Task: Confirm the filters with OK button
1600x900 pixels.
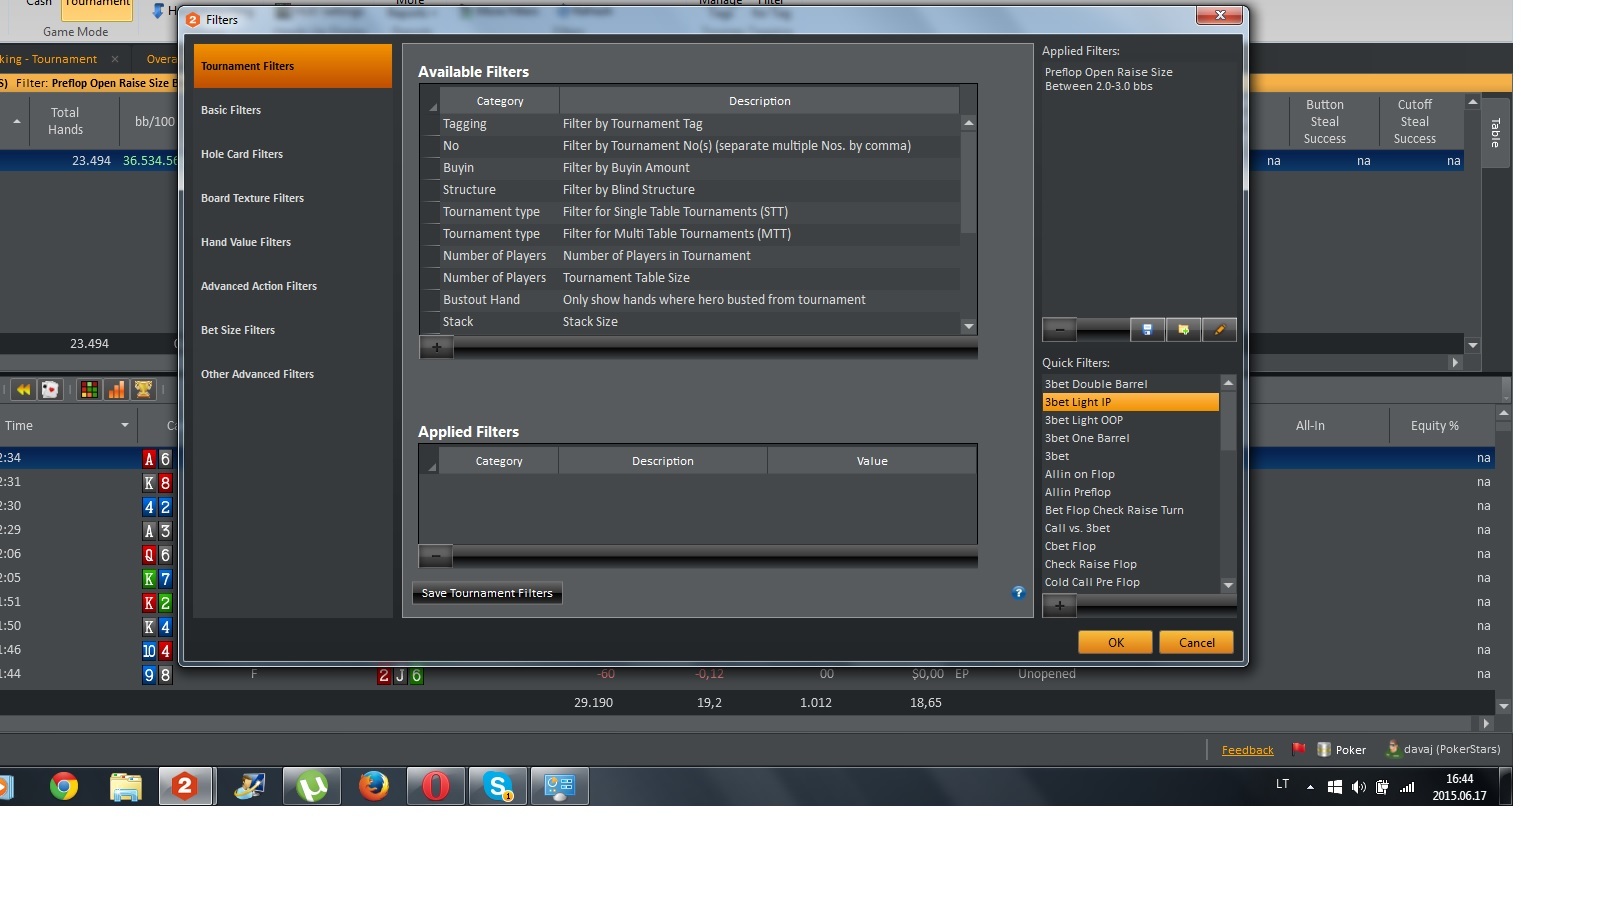Action: click(x=1116, y=643)
